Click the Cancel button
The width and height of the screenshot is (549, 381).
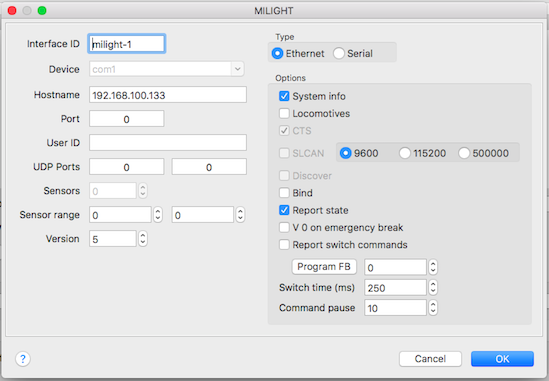[430, 359]
